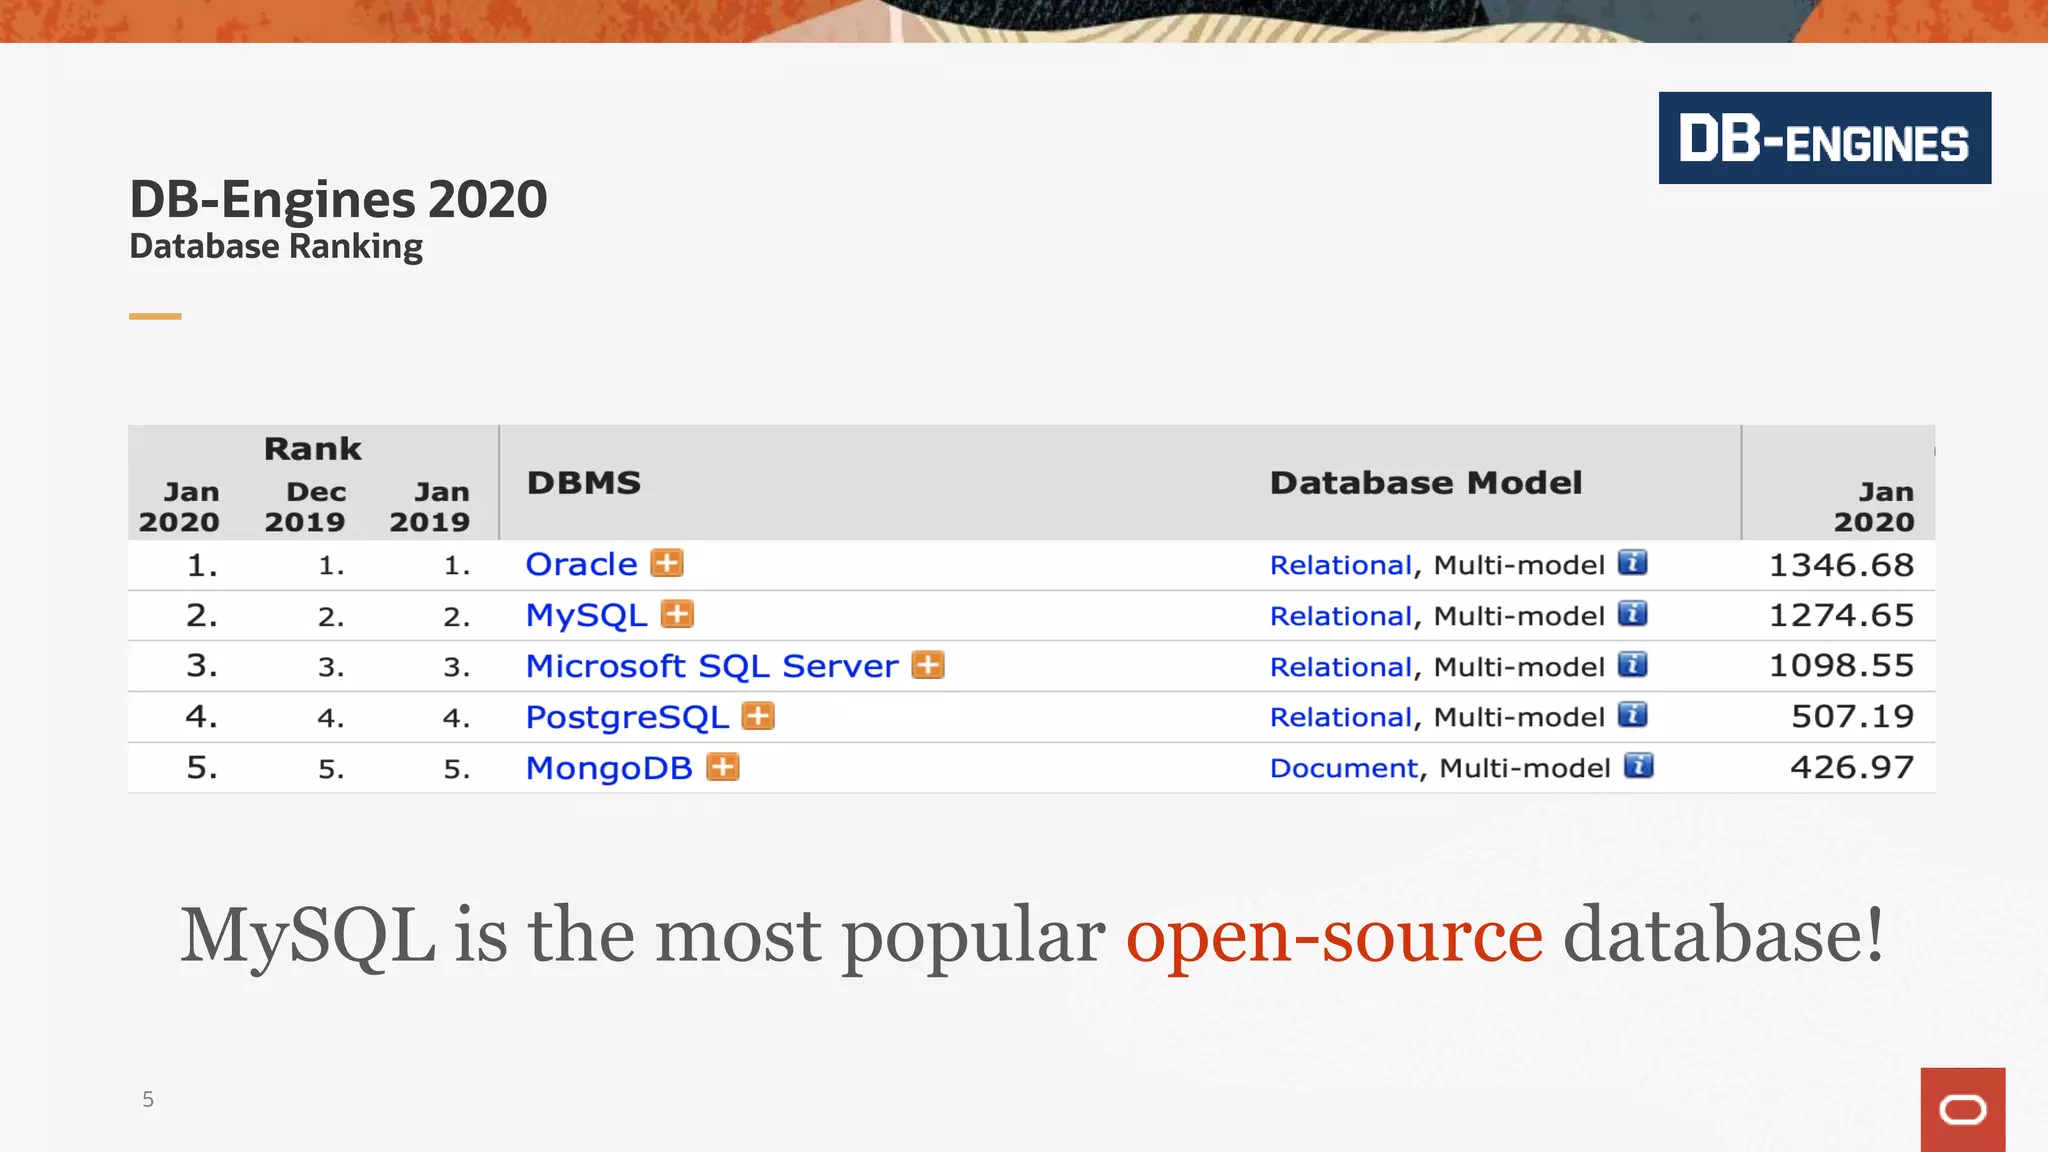
Task: Select score value 1098.55
Action: 1841,665
